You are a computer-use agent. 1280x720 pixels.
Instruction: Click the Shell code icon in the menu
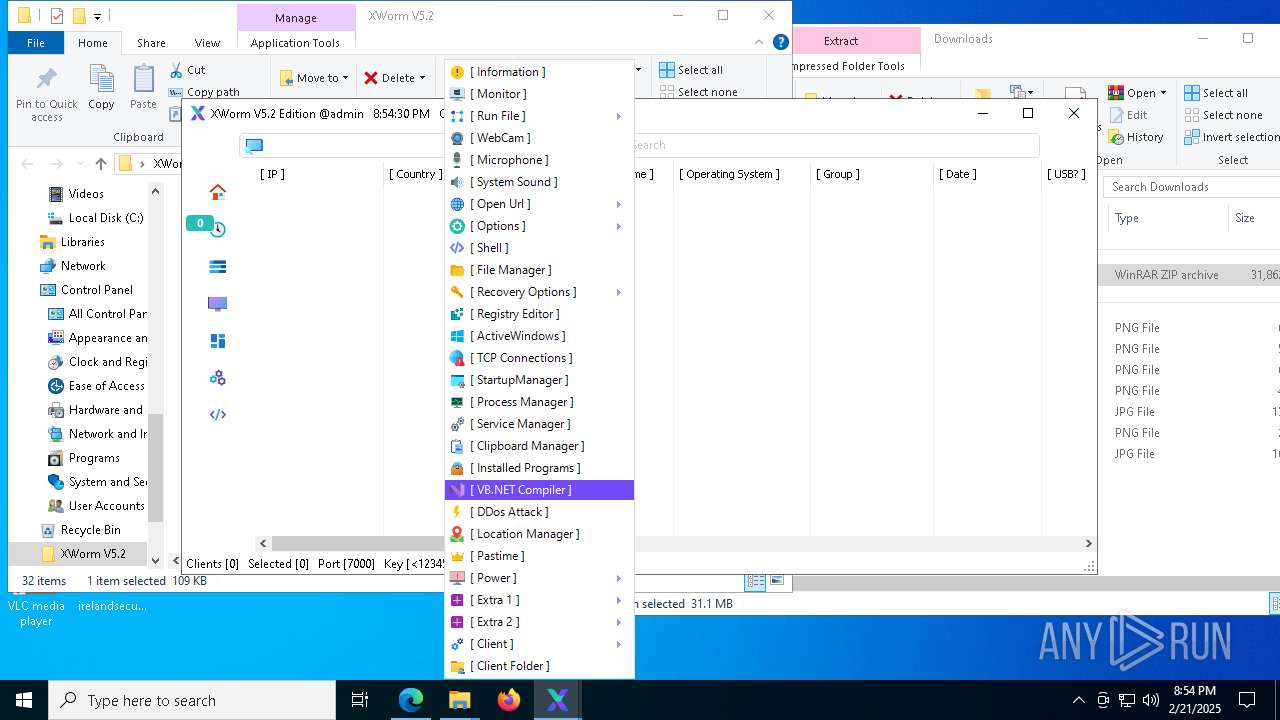click(457, 248)
